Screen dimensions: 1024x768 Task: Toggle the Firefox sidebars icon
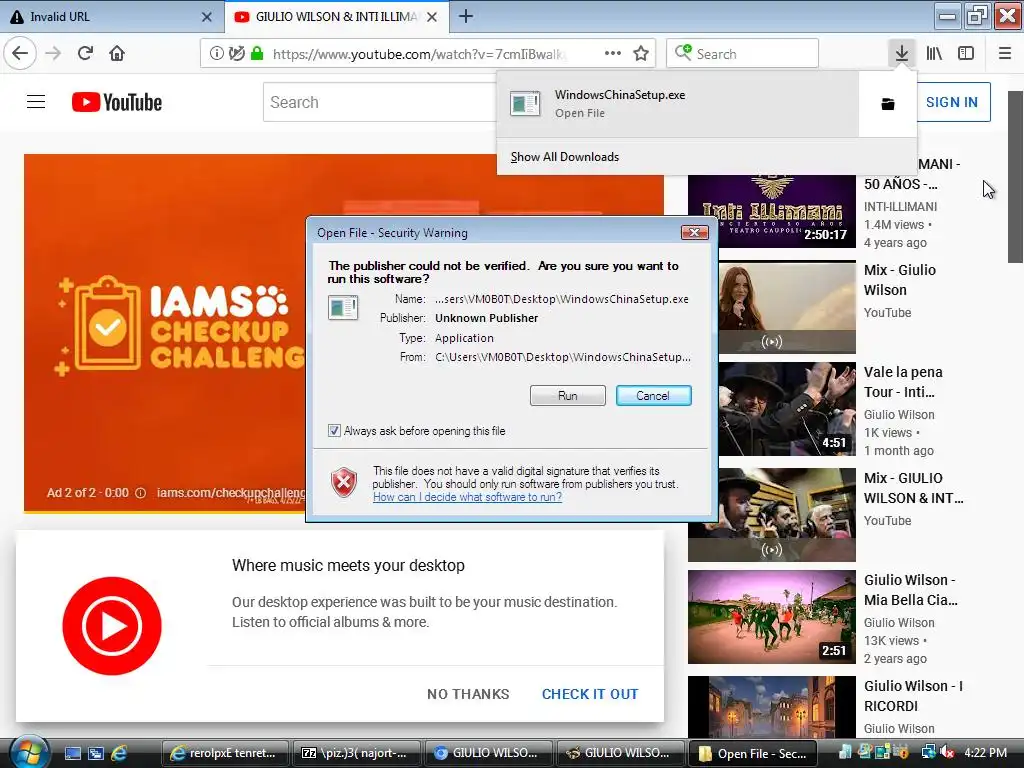point(966,53)
